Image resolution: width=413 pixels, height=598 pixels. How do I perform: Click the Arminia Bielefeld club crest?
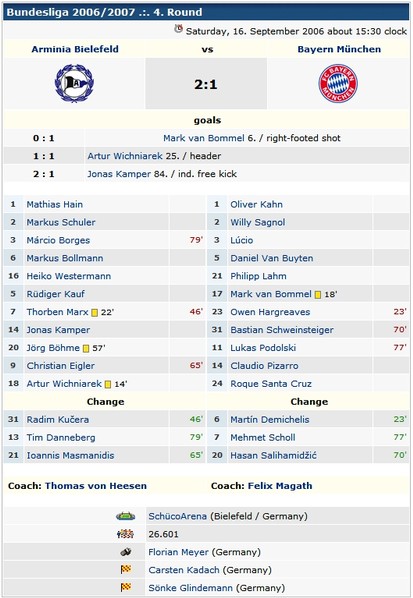[x=74, y=83]
